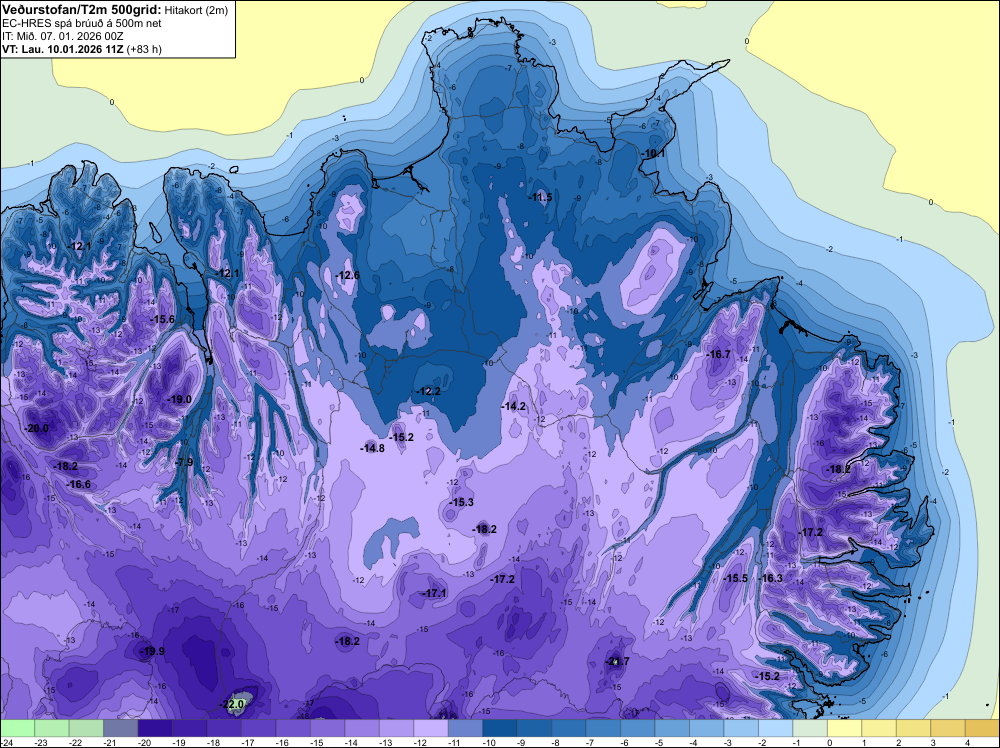The height and width of the screenshot is (748, 1000).
Task: Click the '-20.0' temperature label in the west
Action: point(36,428)
